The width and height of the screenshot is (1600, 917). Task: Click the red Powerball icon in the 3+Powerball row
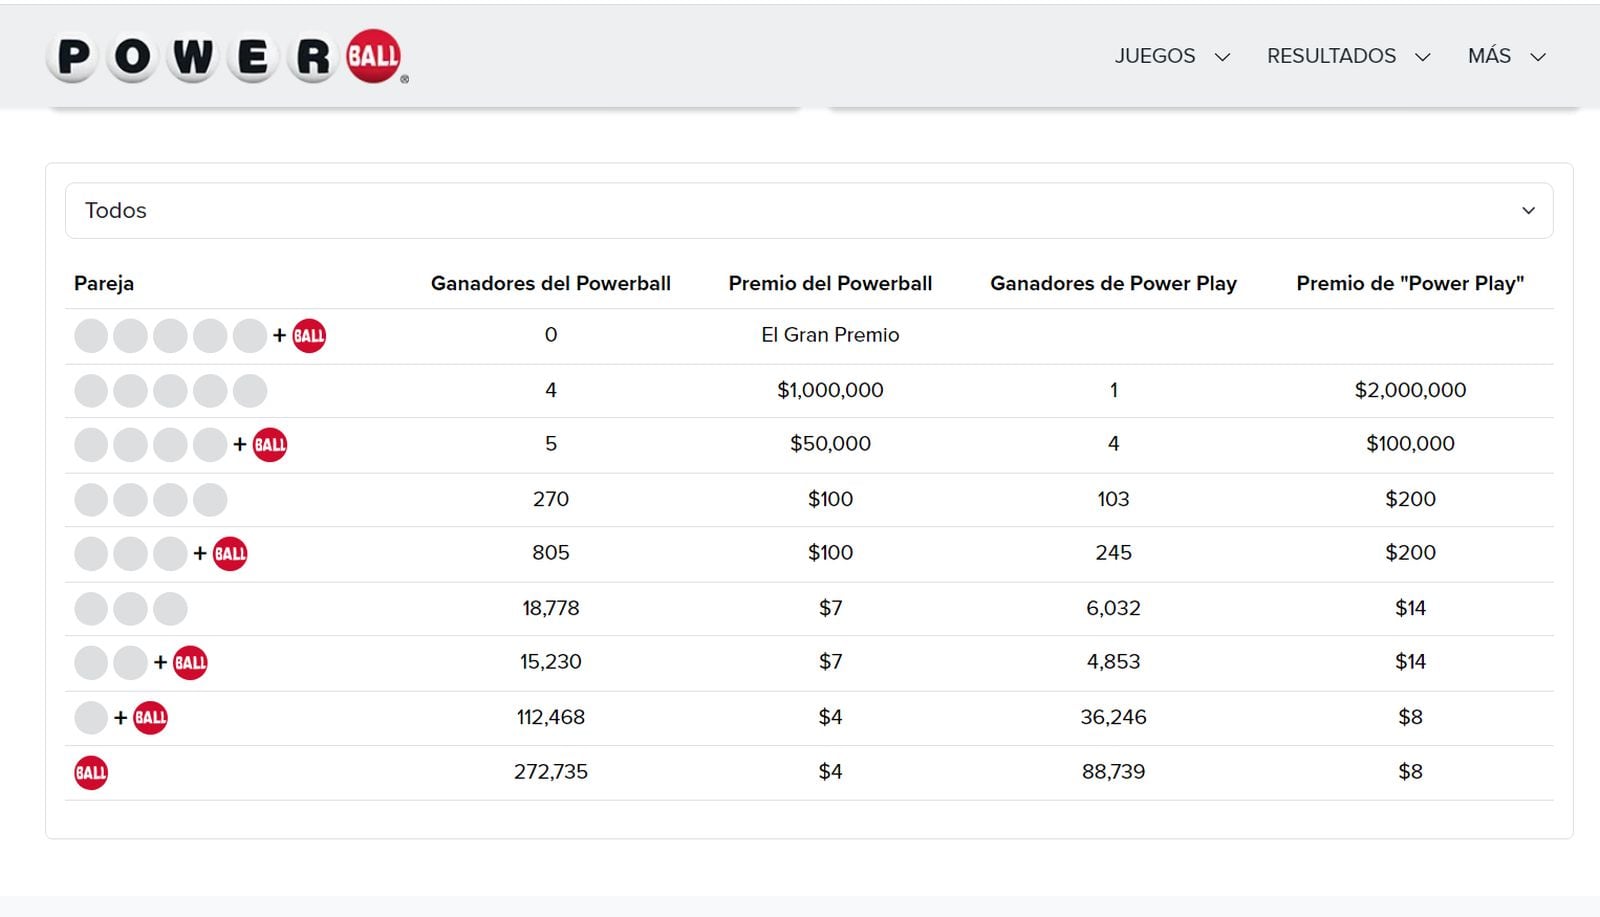(x=230, y=553)
